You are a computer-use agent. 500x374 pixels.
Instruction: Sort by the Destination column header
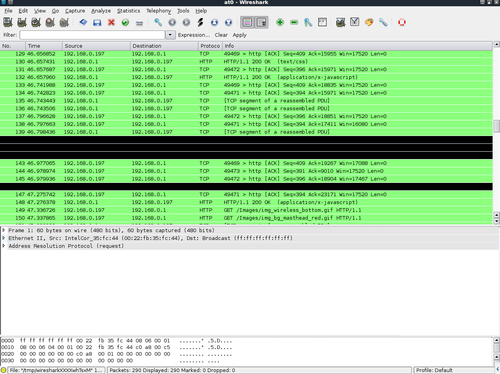coord(164,46)
